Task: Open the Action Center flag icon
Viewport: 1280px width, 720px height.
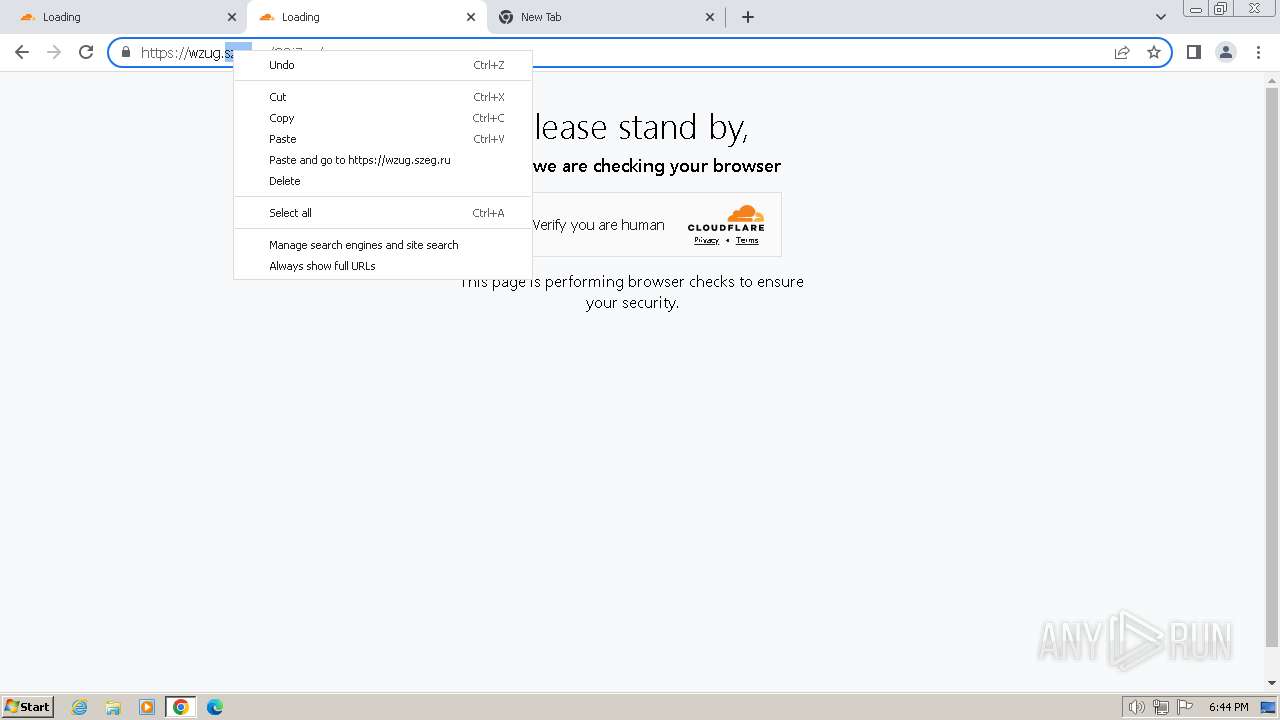Action: tap(1185, 707)
